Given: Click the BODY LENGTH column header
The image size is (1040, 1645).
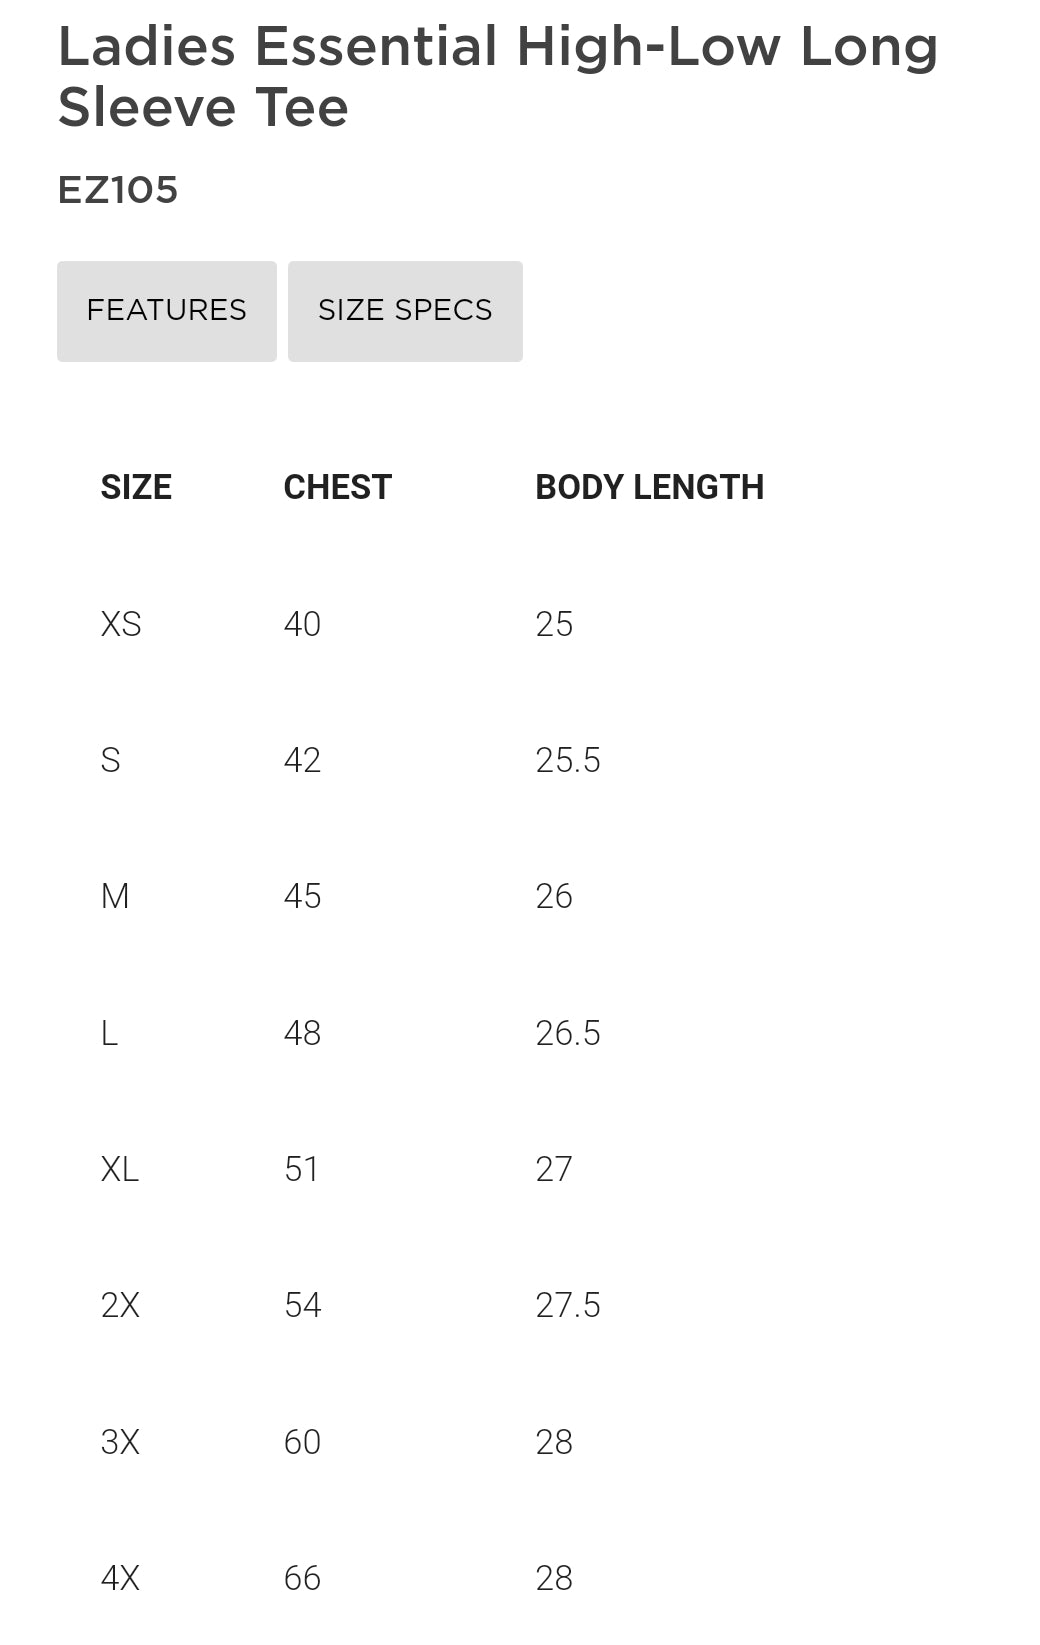Looking at the screenshot, I should (648, 487).
